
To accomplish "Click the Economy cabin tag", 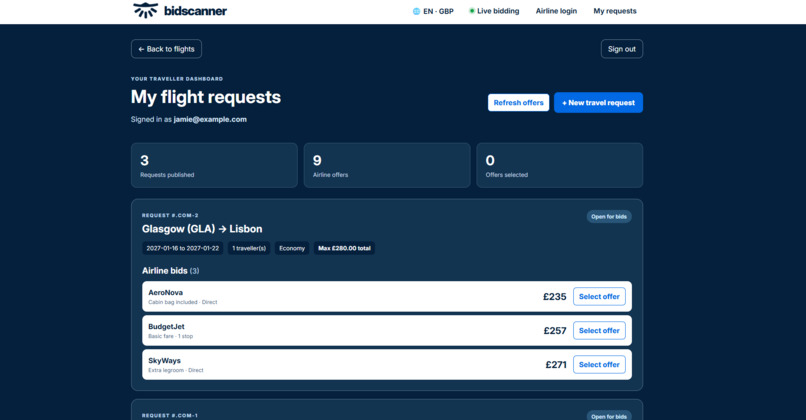I will point(292,248).
